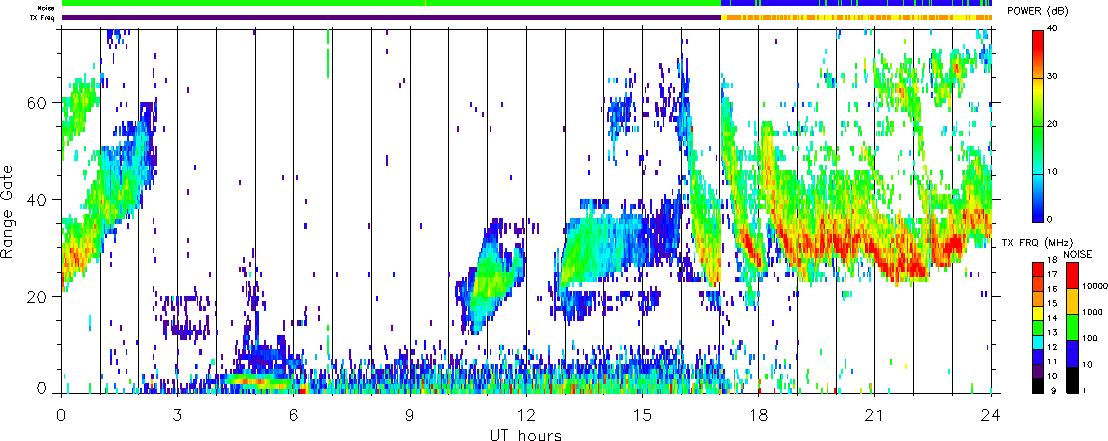This screenshot has height=441, width=1108.
Task: Click the '1000' label on the NOISE legend
Action: tap(1092, 312)
